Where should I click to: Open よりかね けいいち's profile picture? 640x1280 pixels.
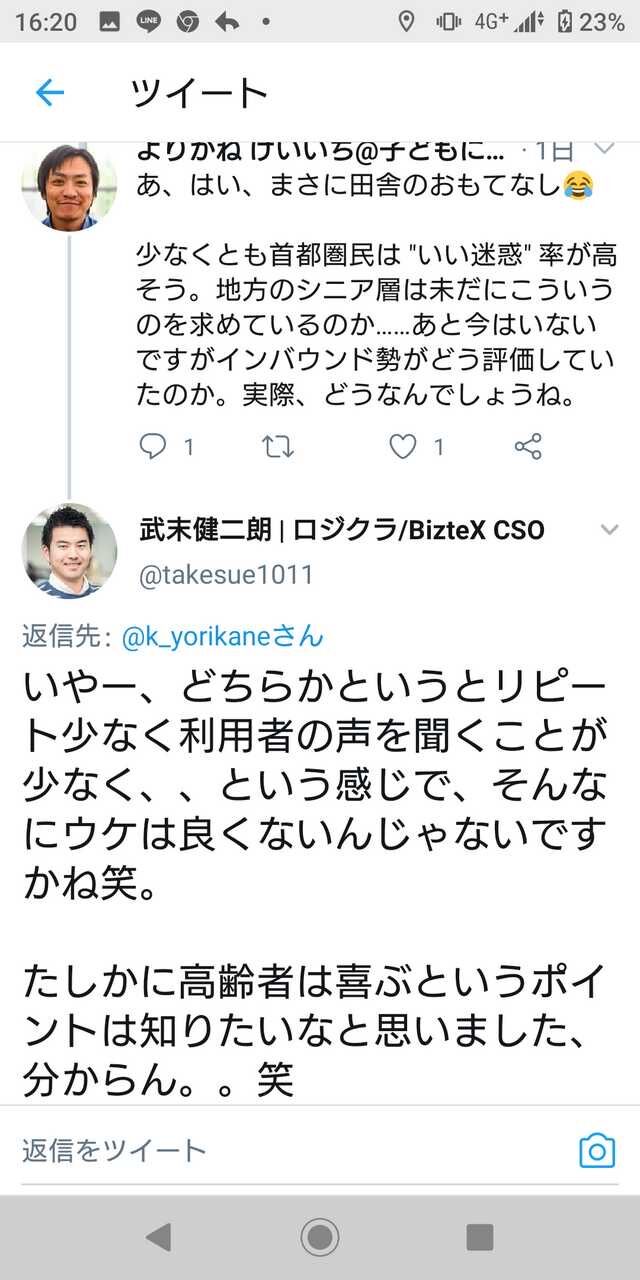pos(69,185)
